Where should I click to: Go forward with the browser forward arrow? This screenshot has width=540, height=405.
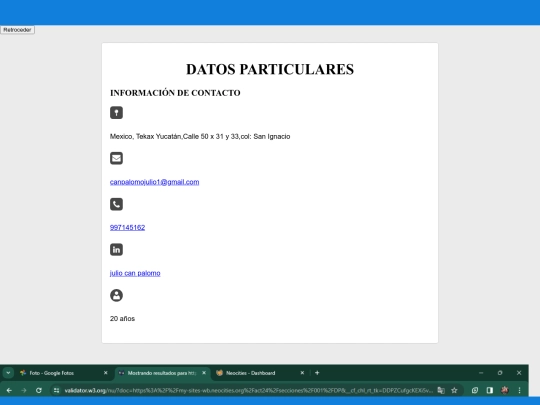(24, 390)
